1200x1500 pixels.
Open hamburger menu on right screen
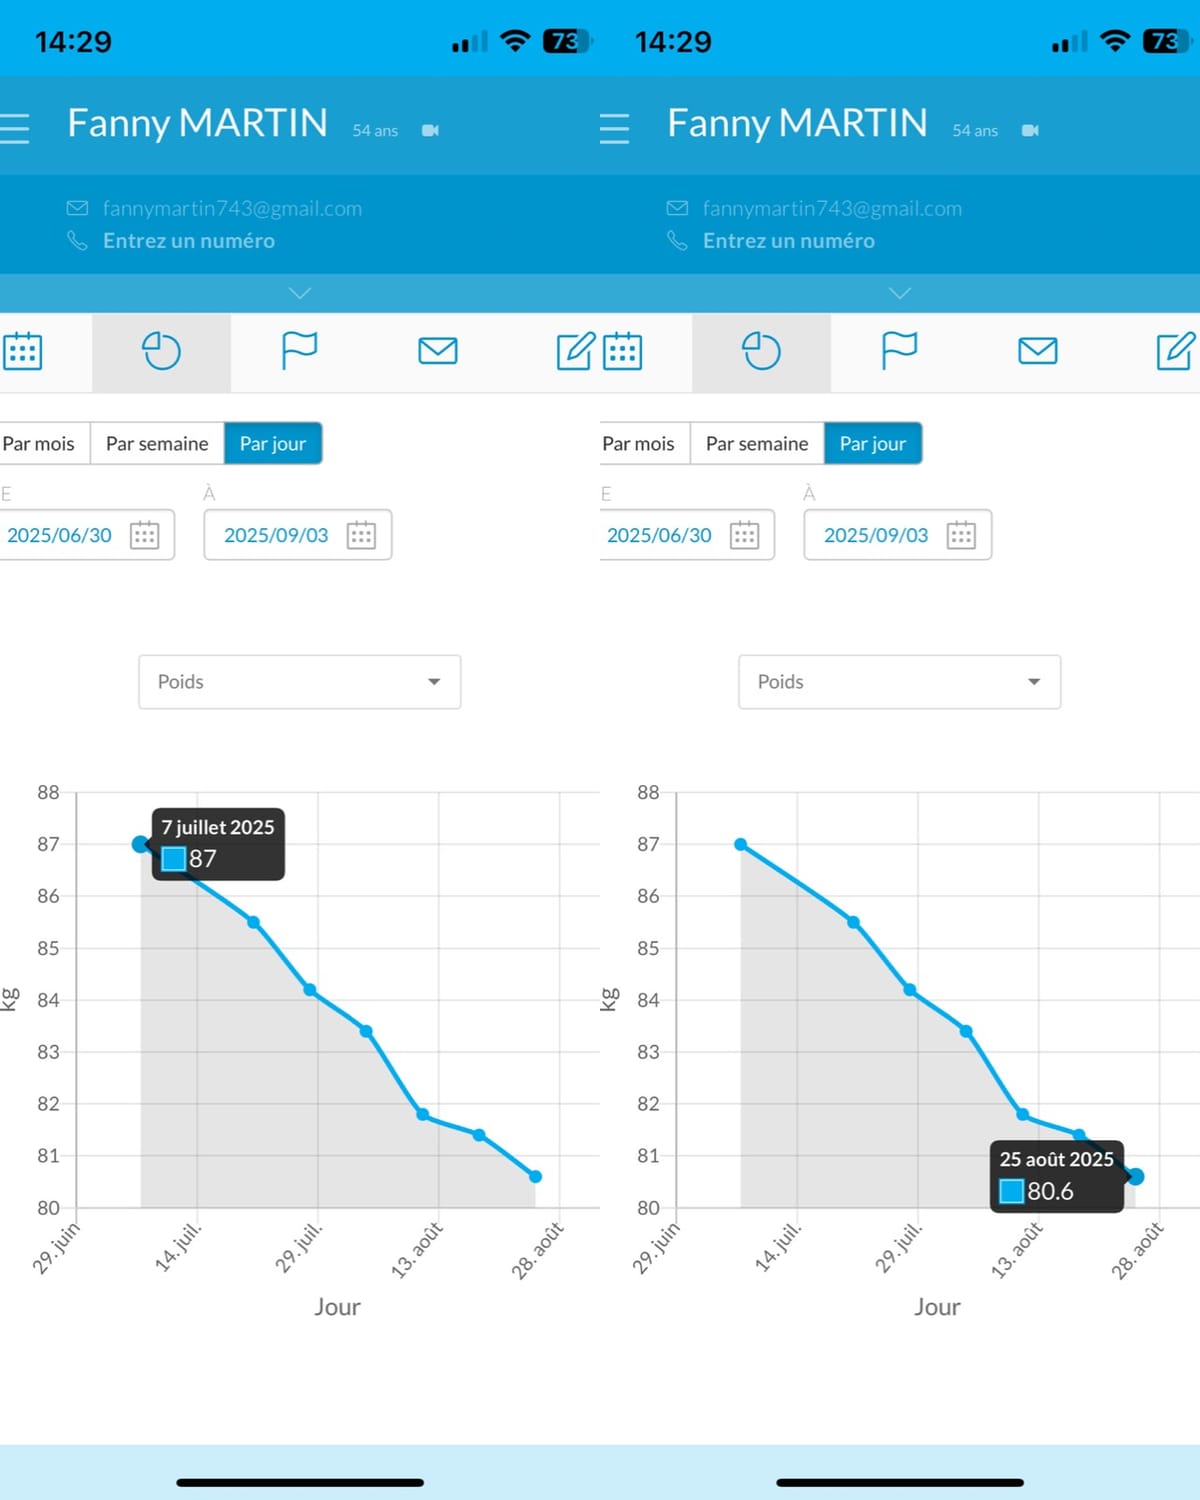click(614, 128)
